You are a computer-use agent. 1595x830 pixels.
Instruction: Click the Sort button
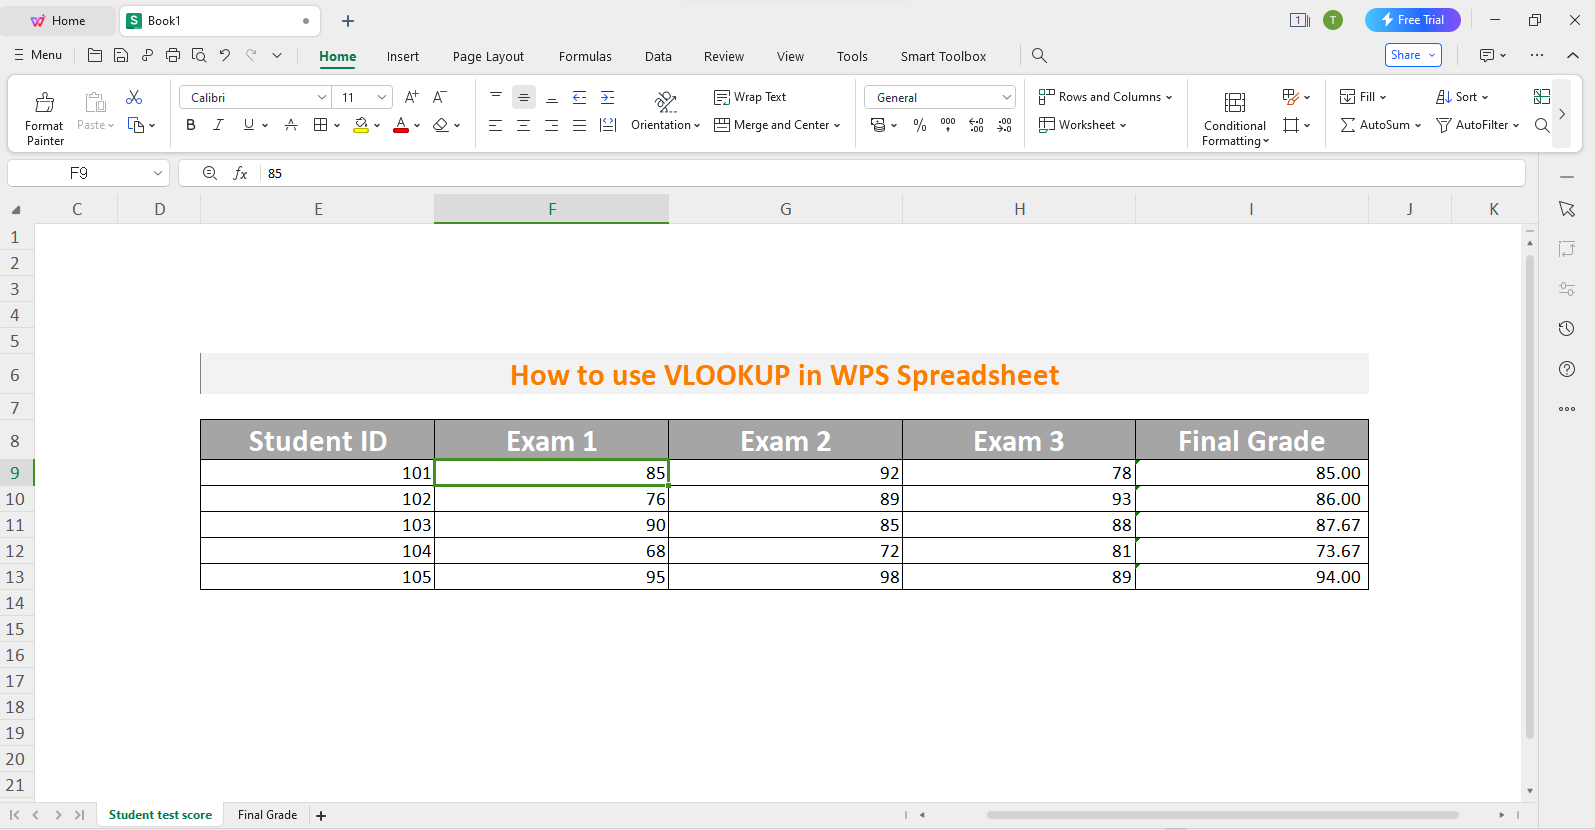click(x=1462, y=97)
